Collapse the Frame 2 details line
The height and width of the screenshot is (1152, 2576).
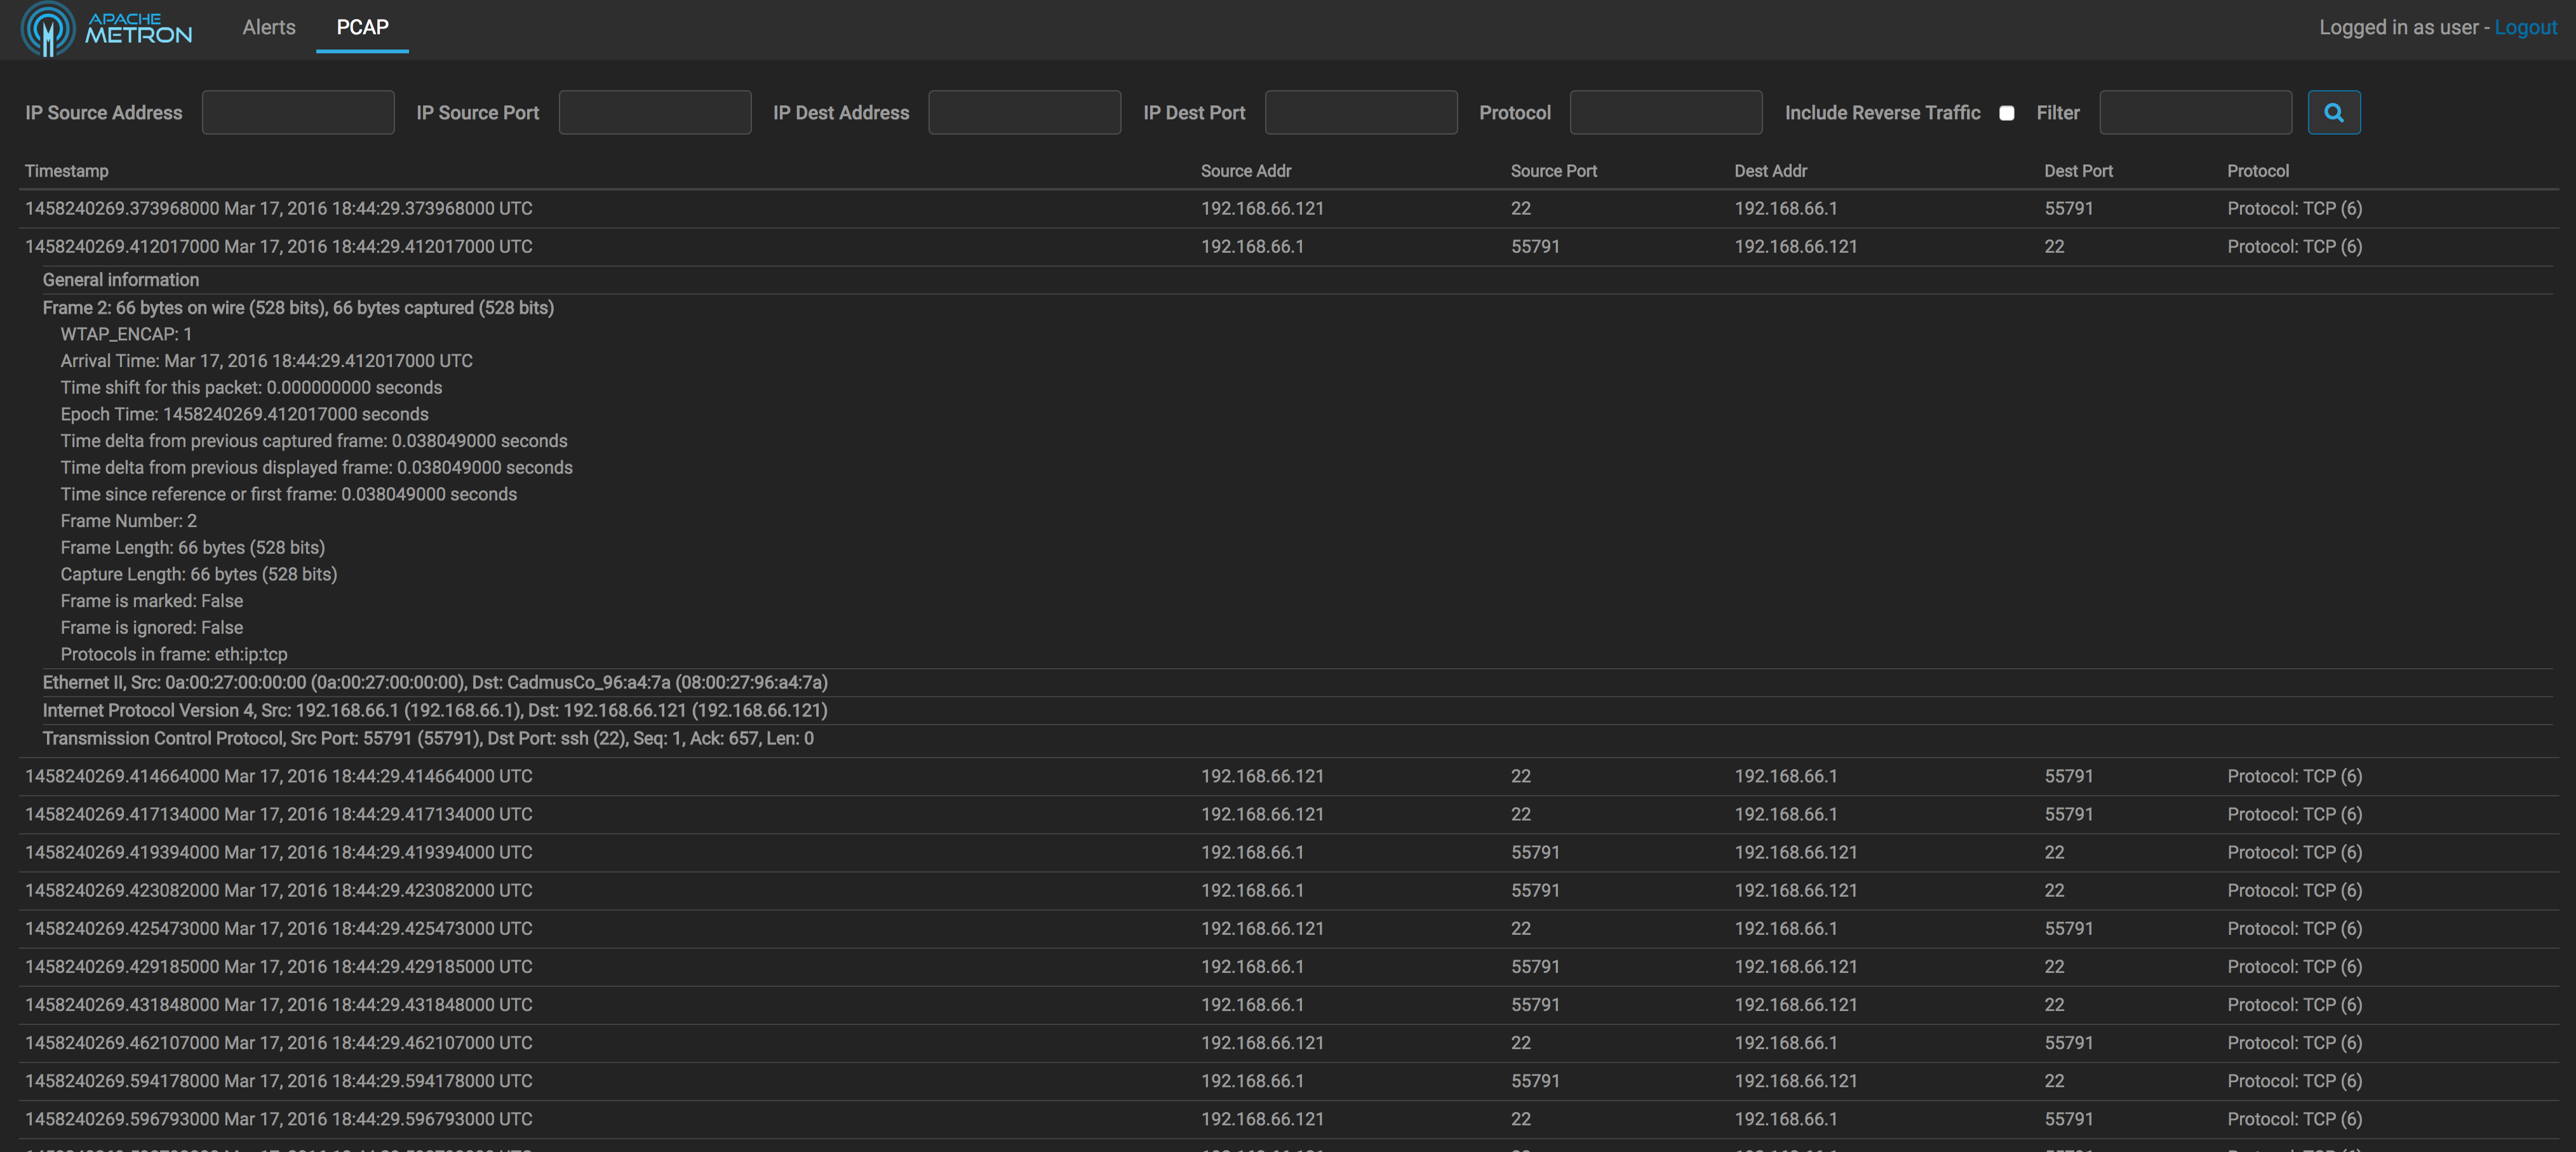(x=298, y=308)
